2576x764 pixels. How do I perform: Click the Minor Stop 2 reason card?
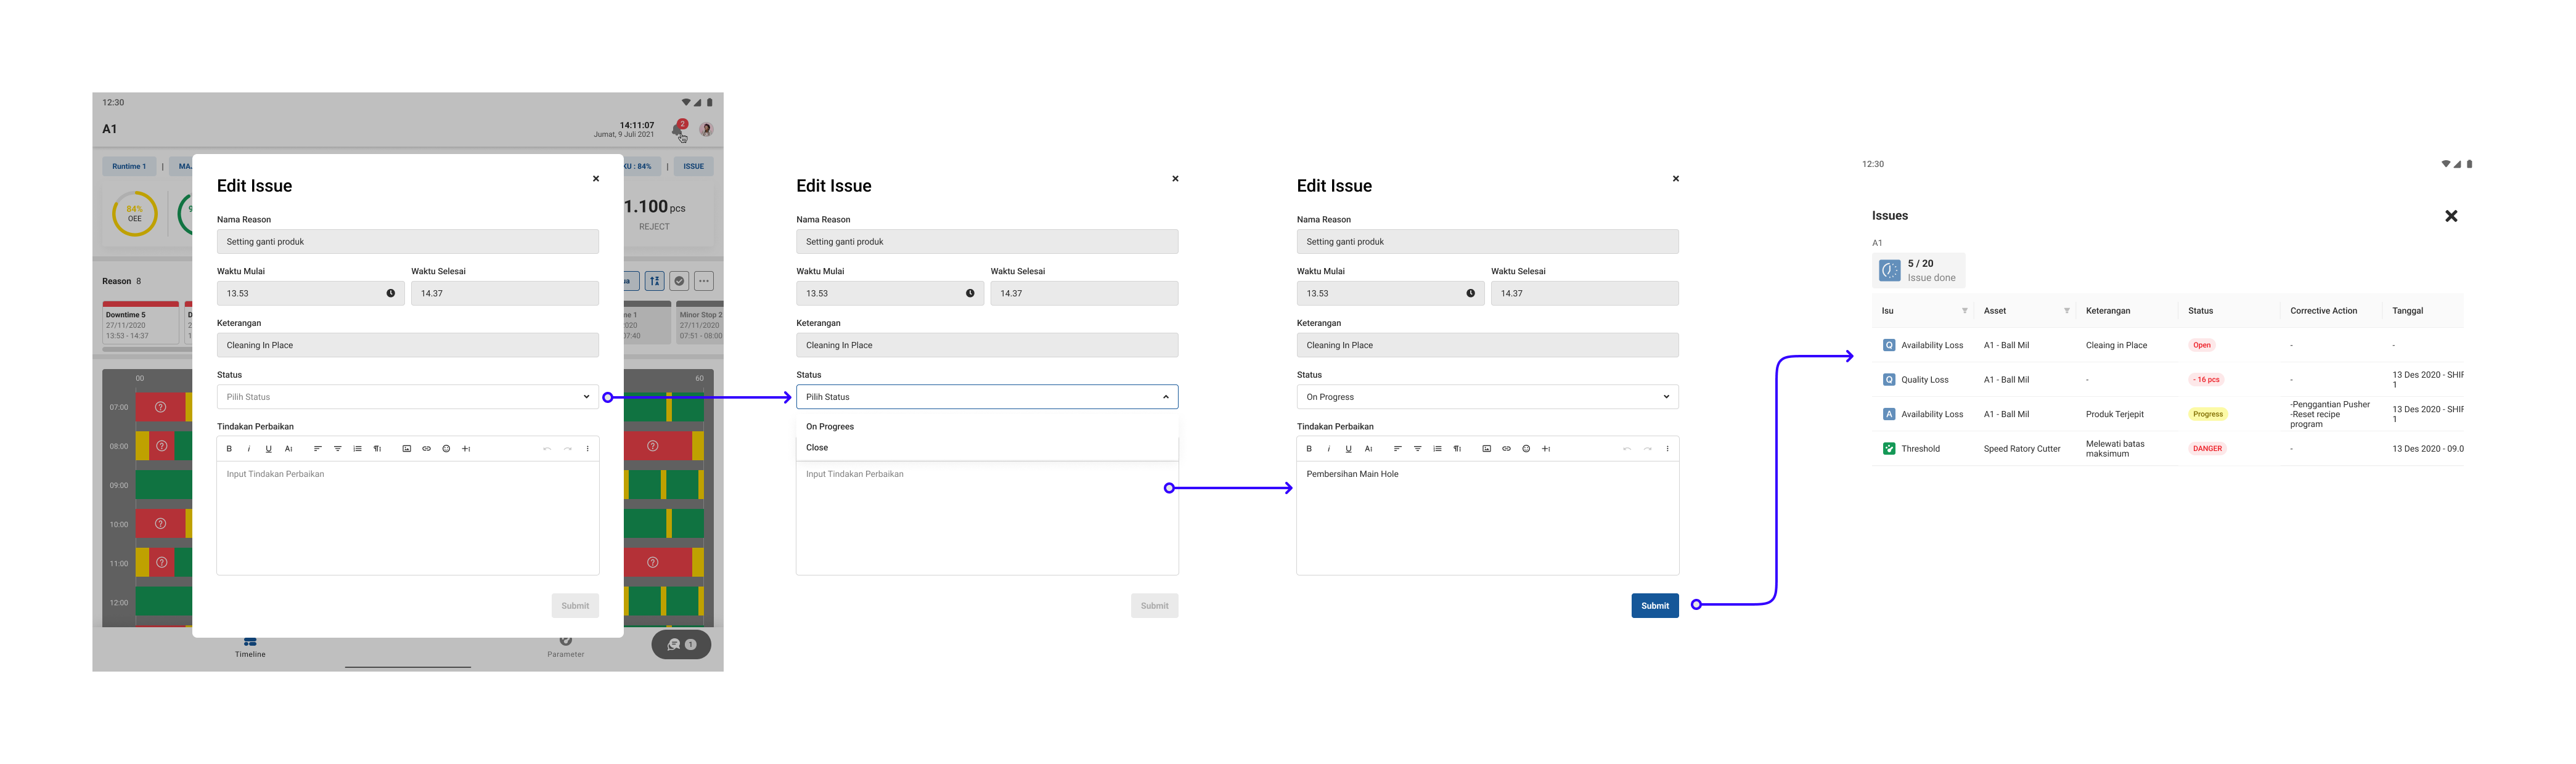coord(700,323)
